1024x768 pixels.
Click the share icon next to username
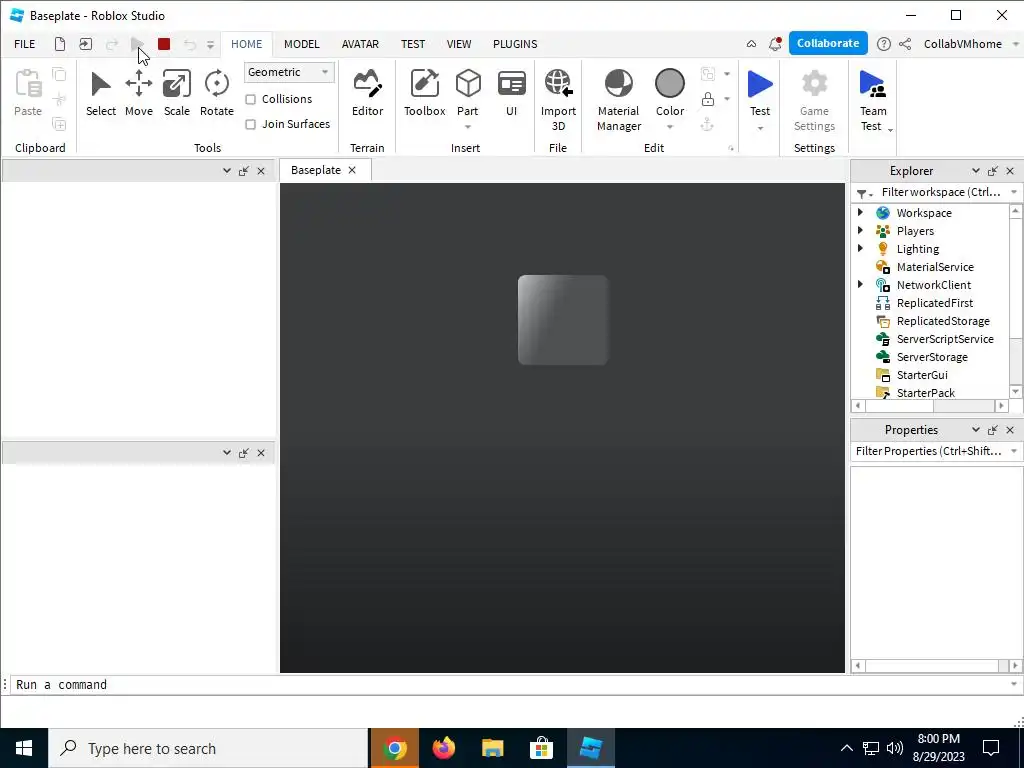pyautogui.click(x=905, y=44)
